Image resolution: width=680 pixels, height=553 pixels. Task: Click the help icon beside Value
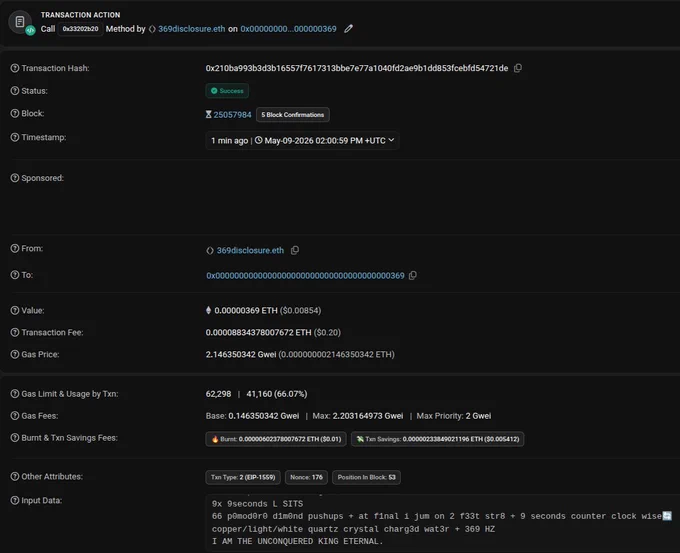tap(15, 311)
